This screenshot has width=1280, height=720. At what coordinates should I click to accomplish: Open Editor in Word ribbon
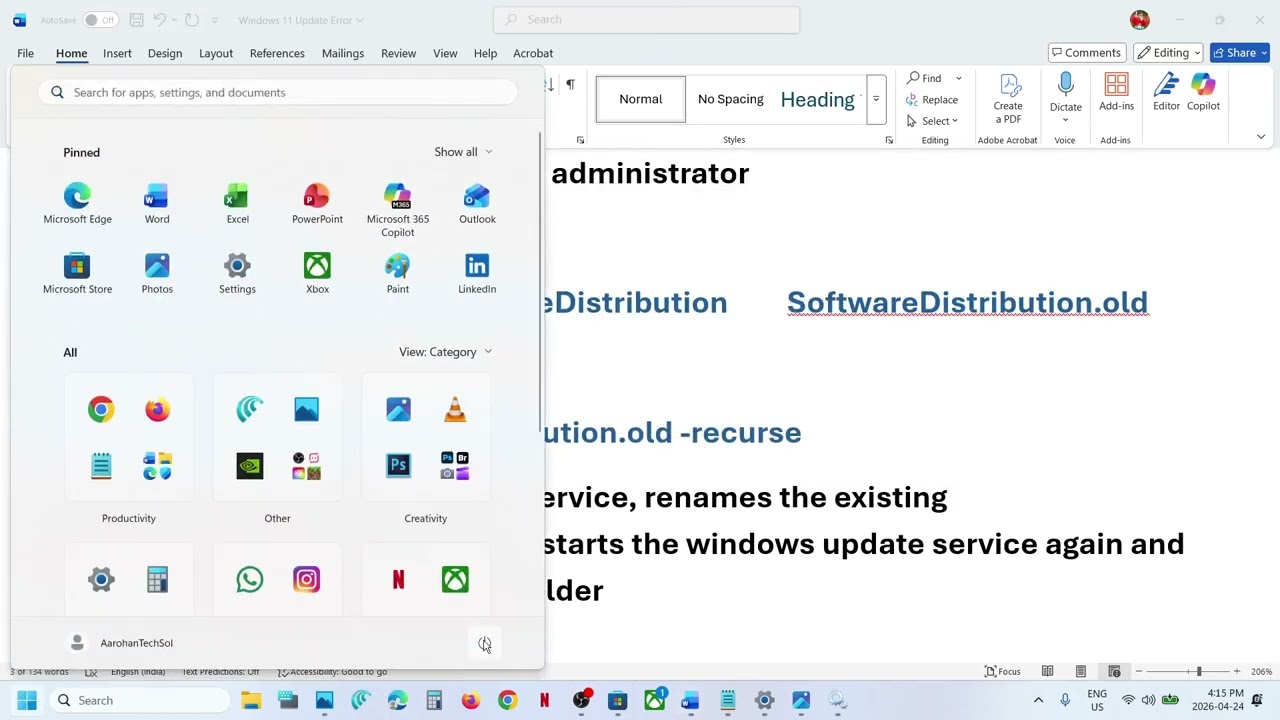point(1166,92)
